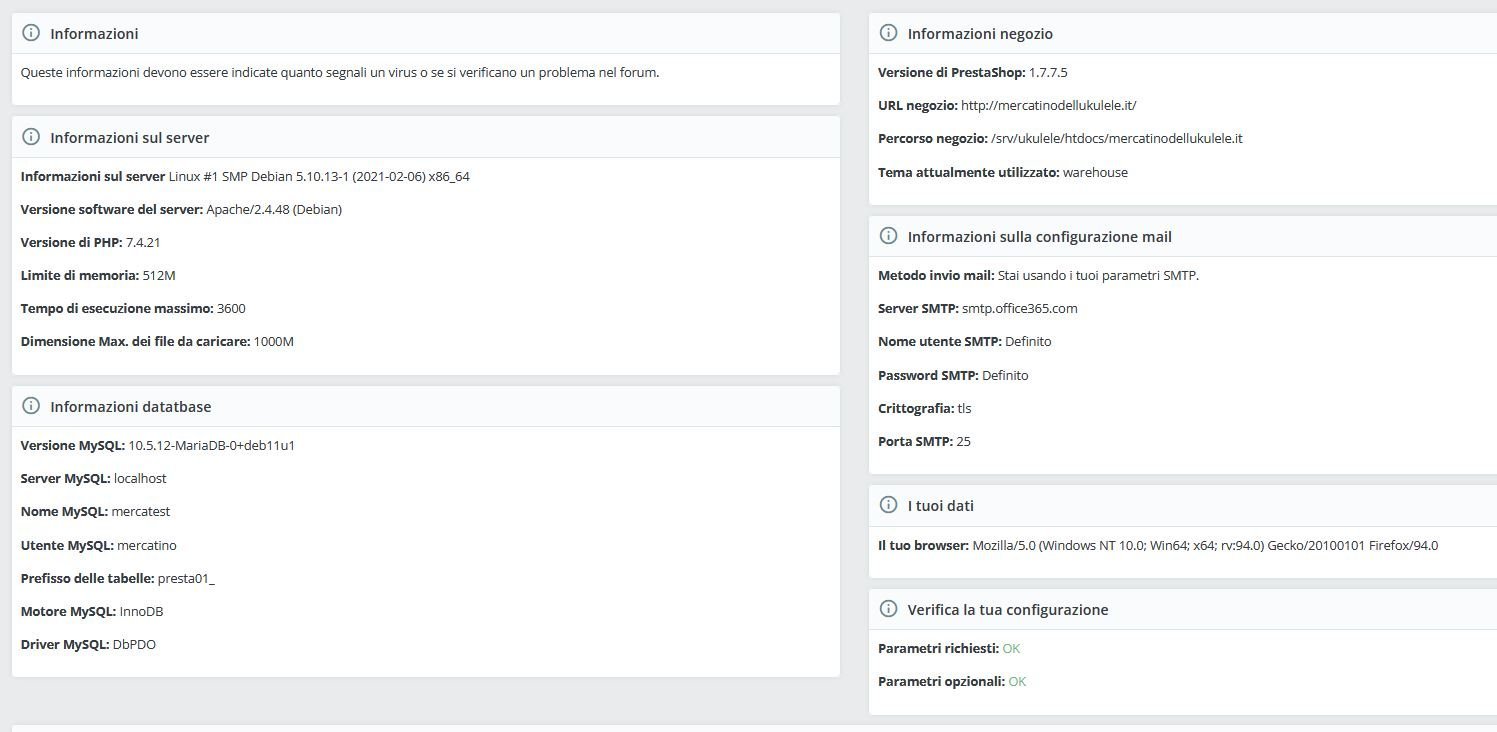
Task: Click info icon for Informazioni sulla configurazione mail
Action: click(x=888, y=236)
